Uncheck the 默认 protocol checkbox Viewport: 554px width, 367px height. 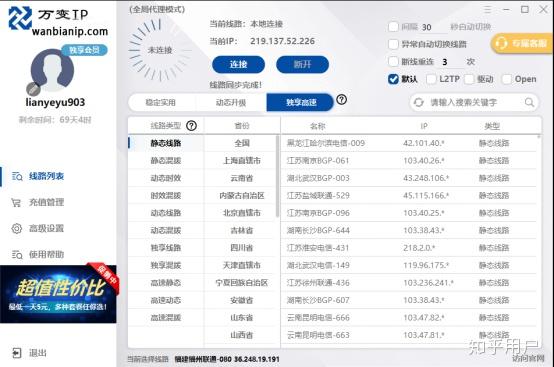393,79
